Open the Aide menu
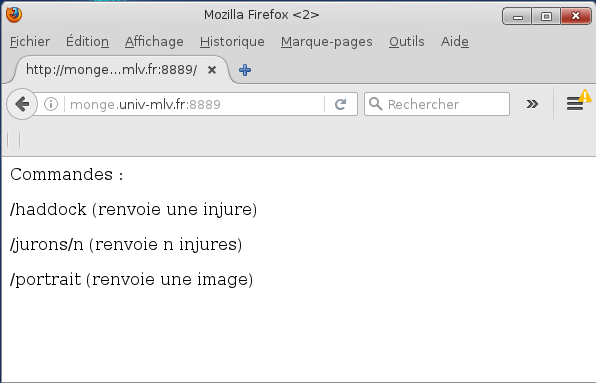The height and width of the screenshot is (383, 596). pos(455,41)
